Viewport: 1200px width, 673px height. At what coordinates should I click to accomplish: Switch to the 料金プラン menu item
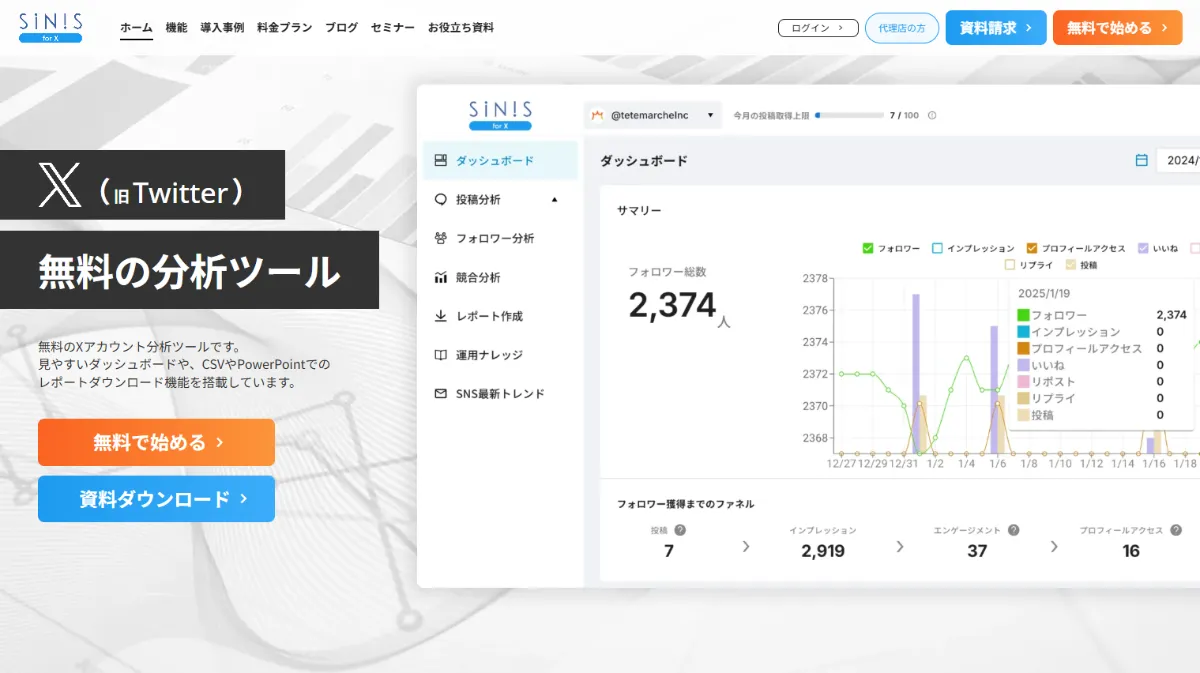(x=285, y=27)
